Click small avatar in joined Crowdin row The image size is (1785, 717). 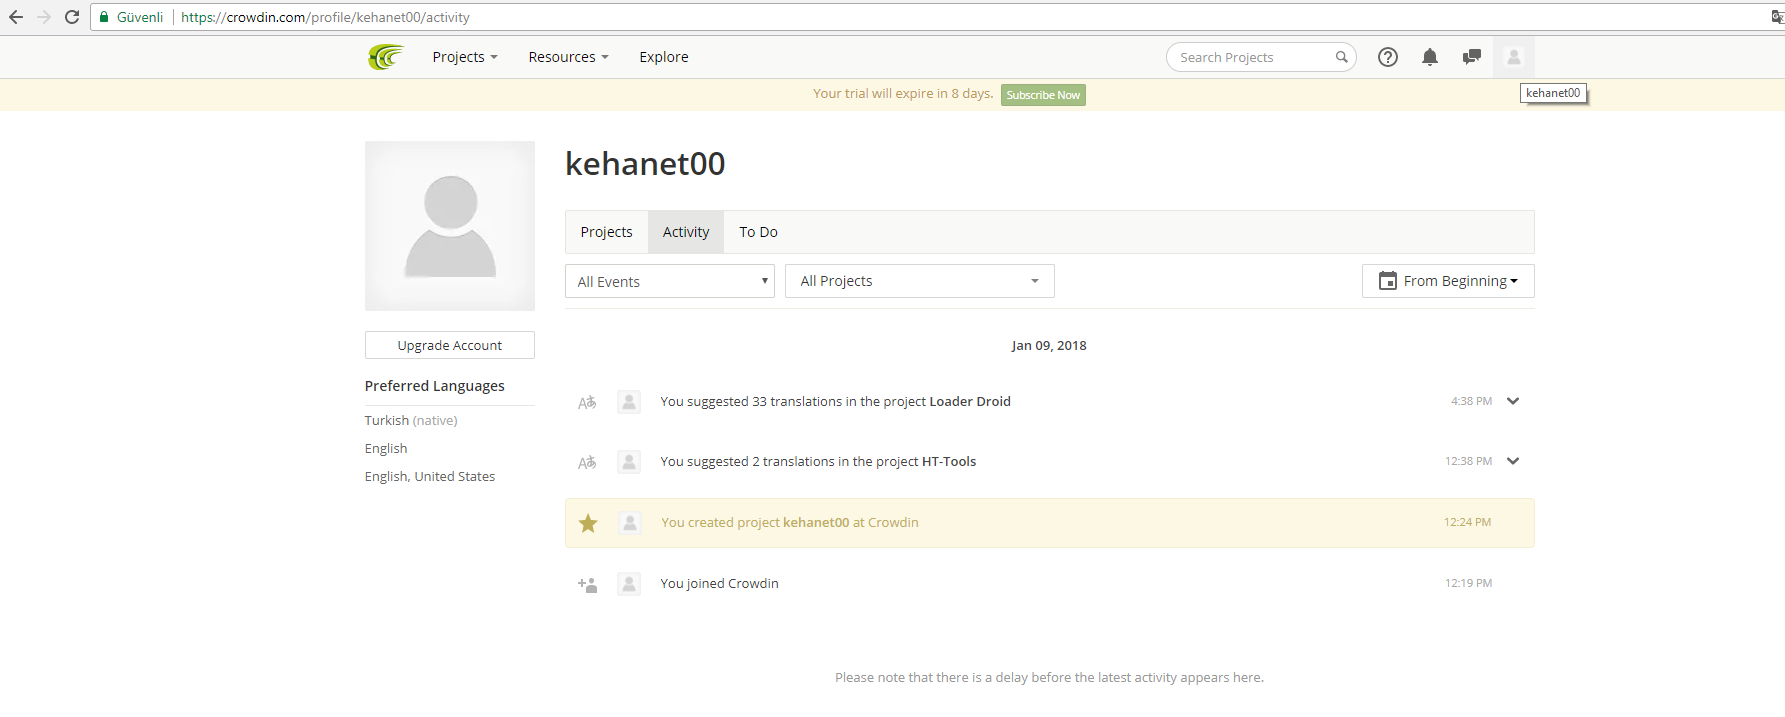click(629, 584)
